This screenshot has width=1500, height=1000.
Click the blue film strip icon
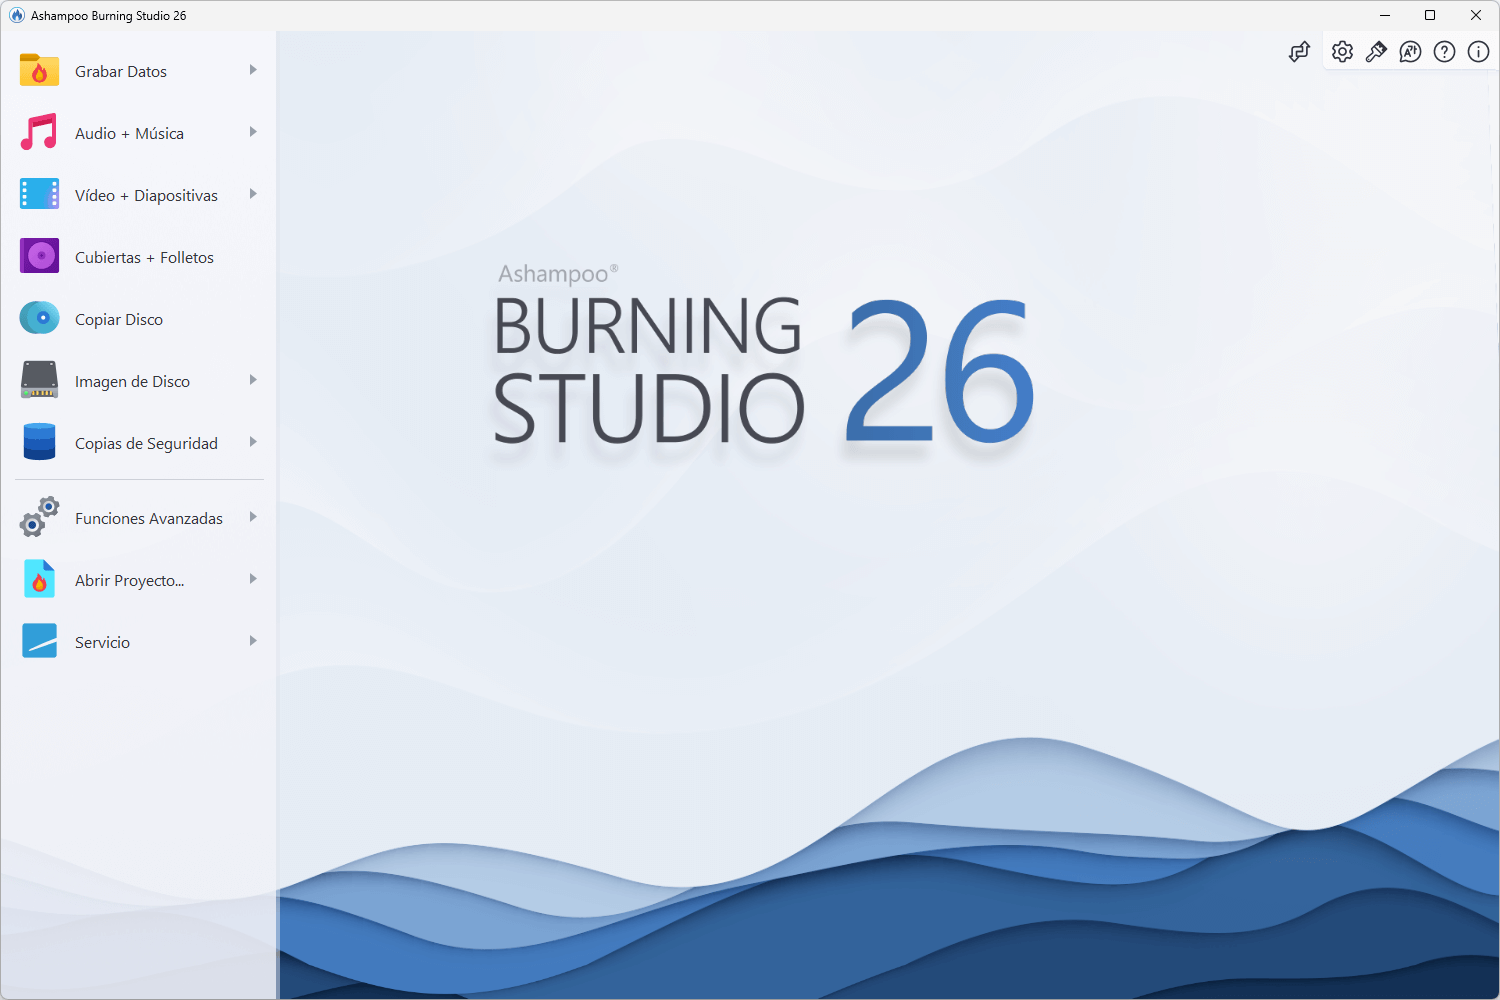tap(39, 194)
